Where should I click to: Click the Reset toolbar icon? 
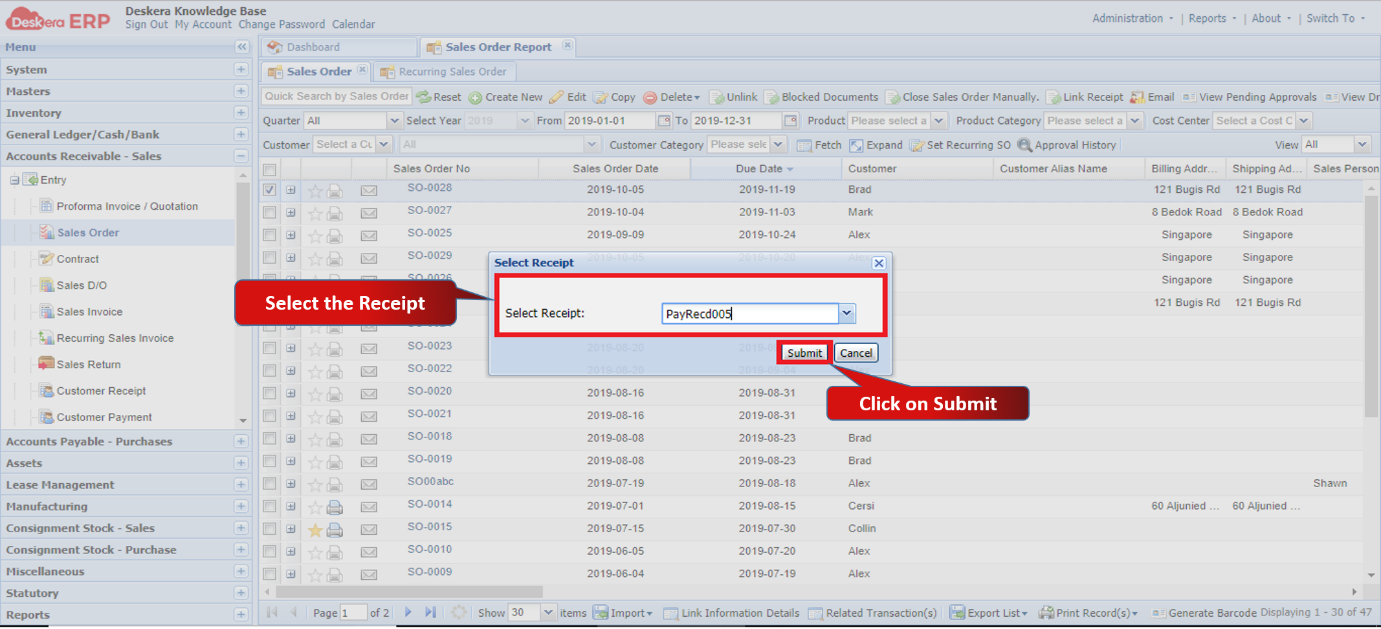pos(423,97)
